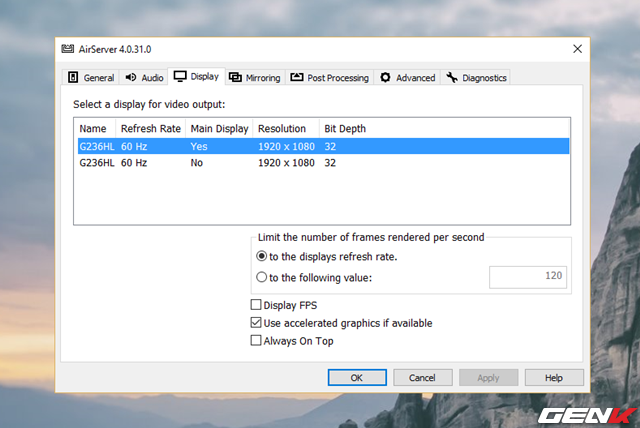Screen dimensions: 640x428
Task: Uncheck Use accelerated graphics if available
Action: 257,323
